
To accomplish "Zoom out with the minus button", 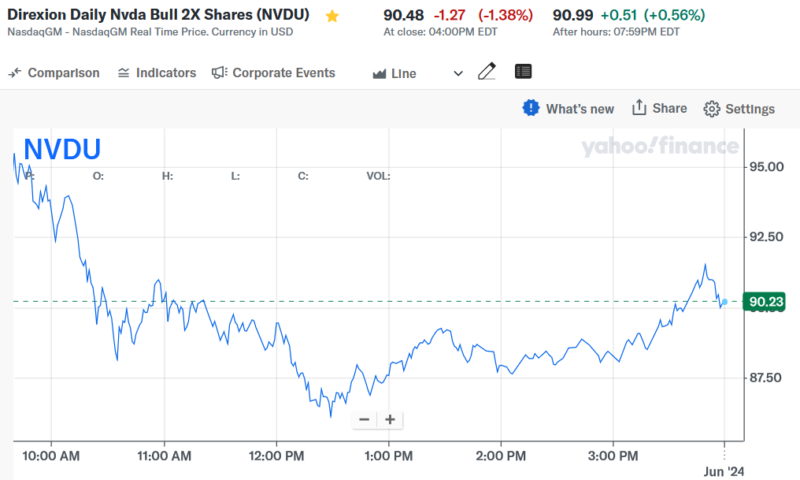I will (364, 420).
